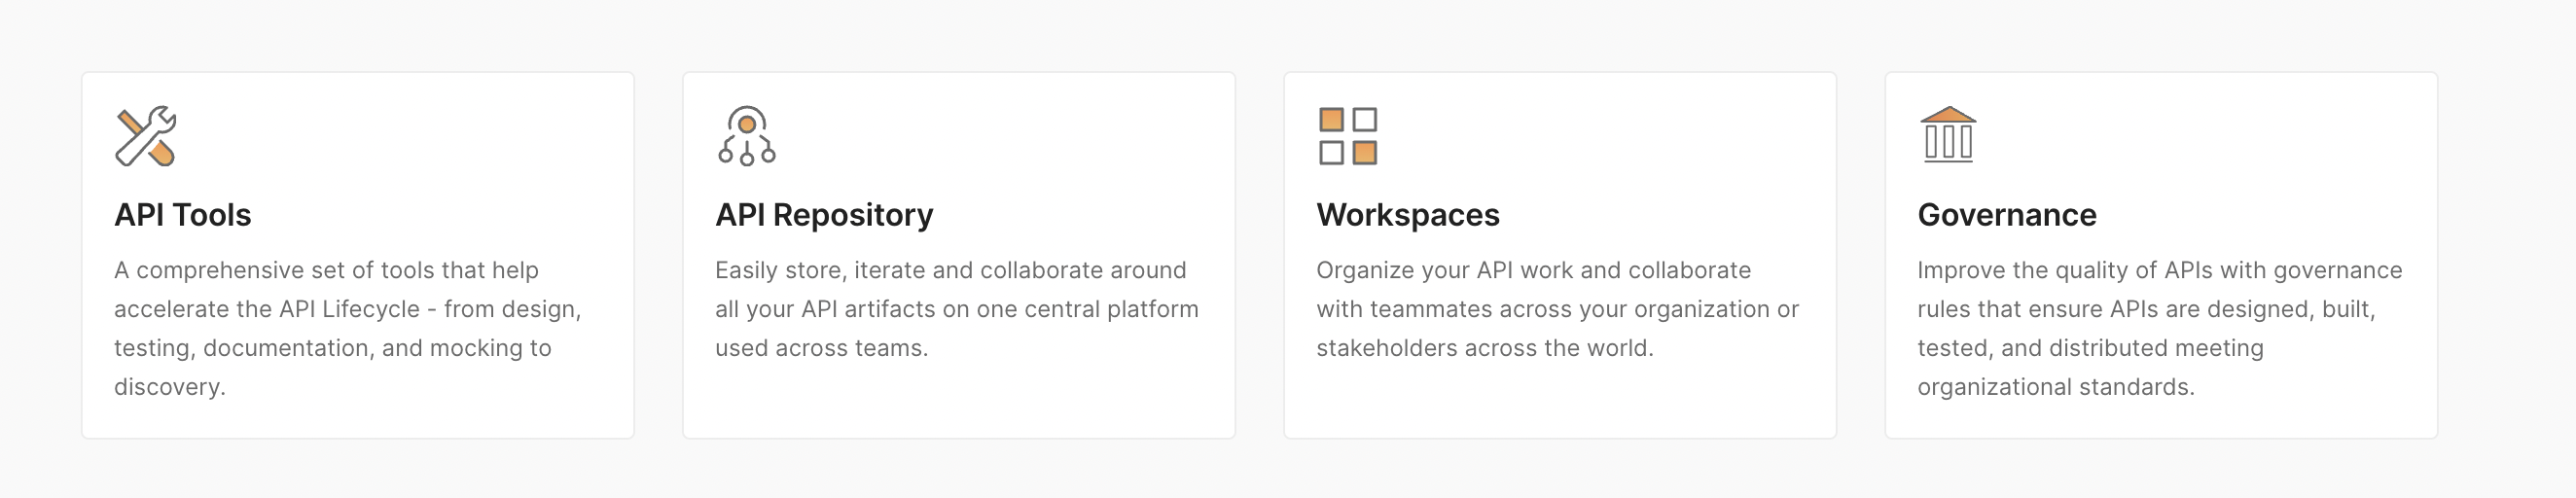2576x498 pixels.
Task: Click "stakeholders across the world." in Workspaces card
Action: point(1484,348)
